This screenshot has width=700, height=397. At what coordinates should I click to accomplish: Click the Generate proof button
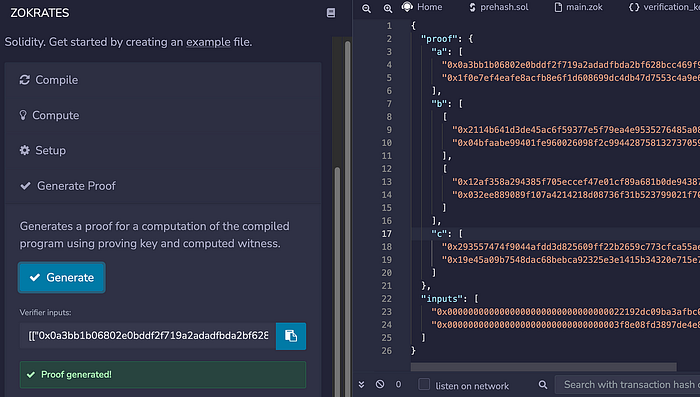click(x=62, y=277)
